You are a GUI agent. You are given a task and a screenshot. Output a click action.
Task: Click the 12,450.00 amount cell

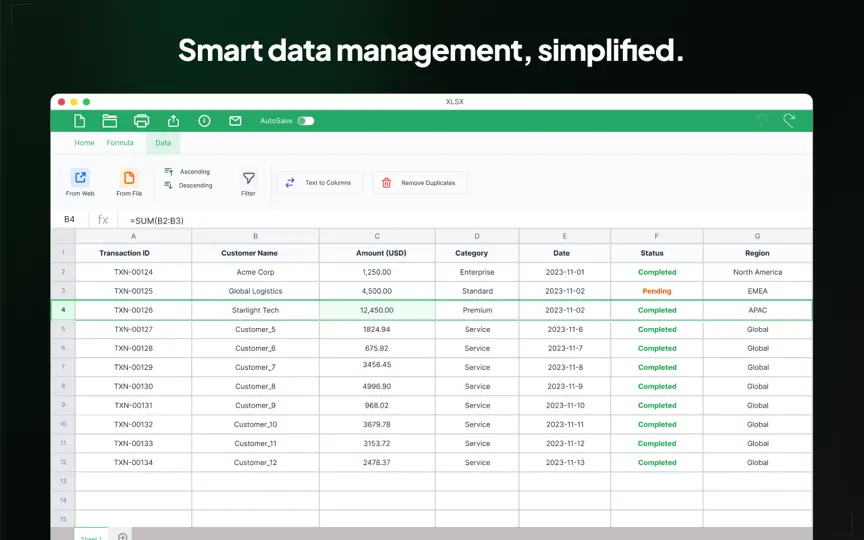coord(377,310)
